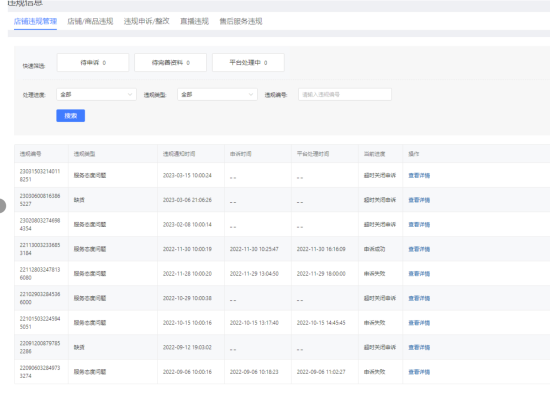Select platform time 2022-11-30 16:16:09

click(321, 249)
